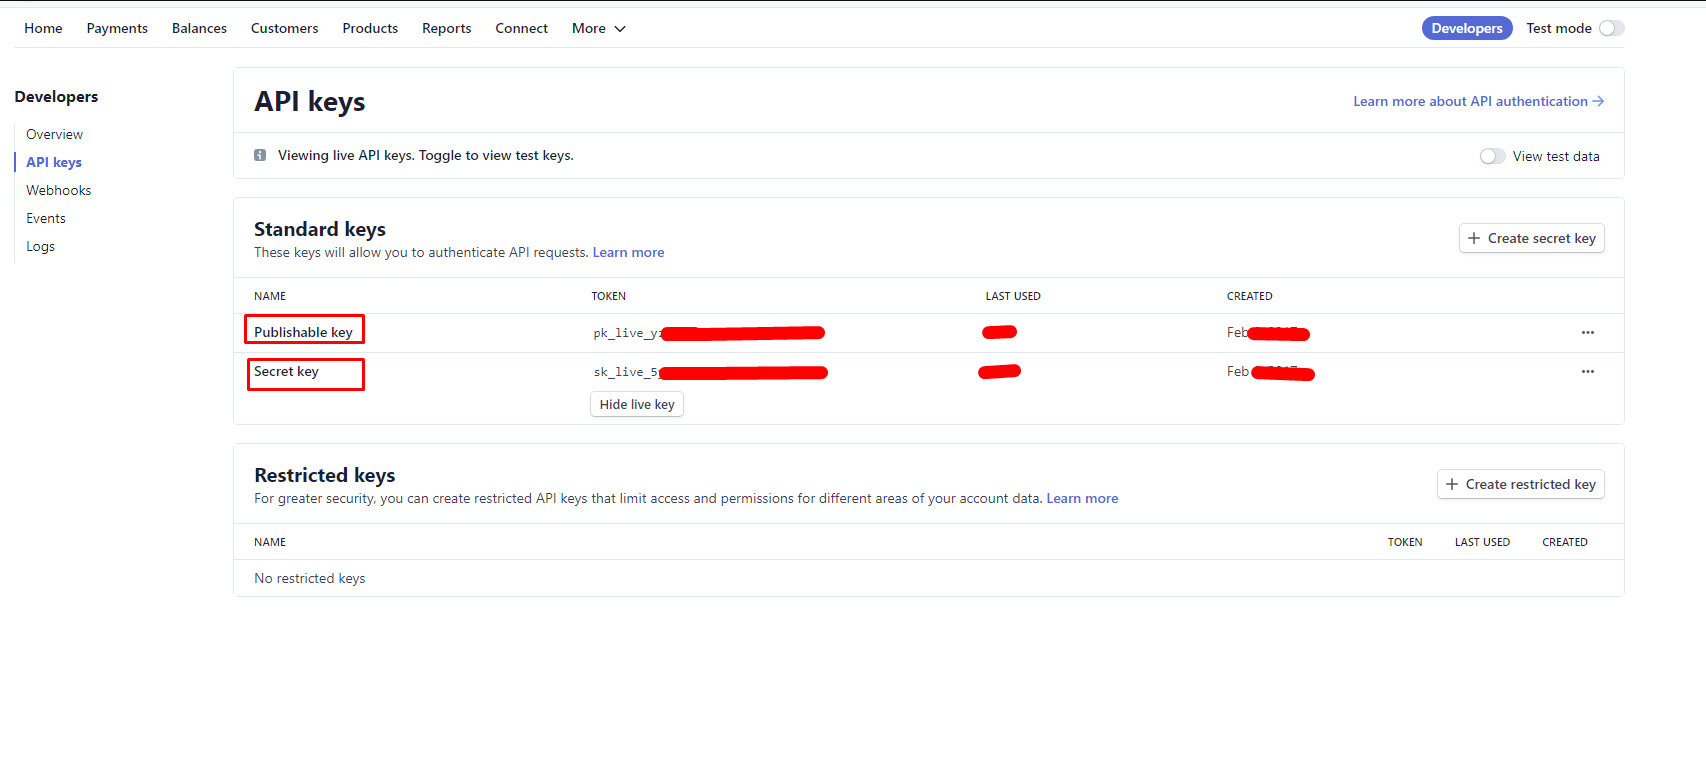Screen dimensions: 1706x779
Task: Click the Secret key name
Action: coord(286,371)
